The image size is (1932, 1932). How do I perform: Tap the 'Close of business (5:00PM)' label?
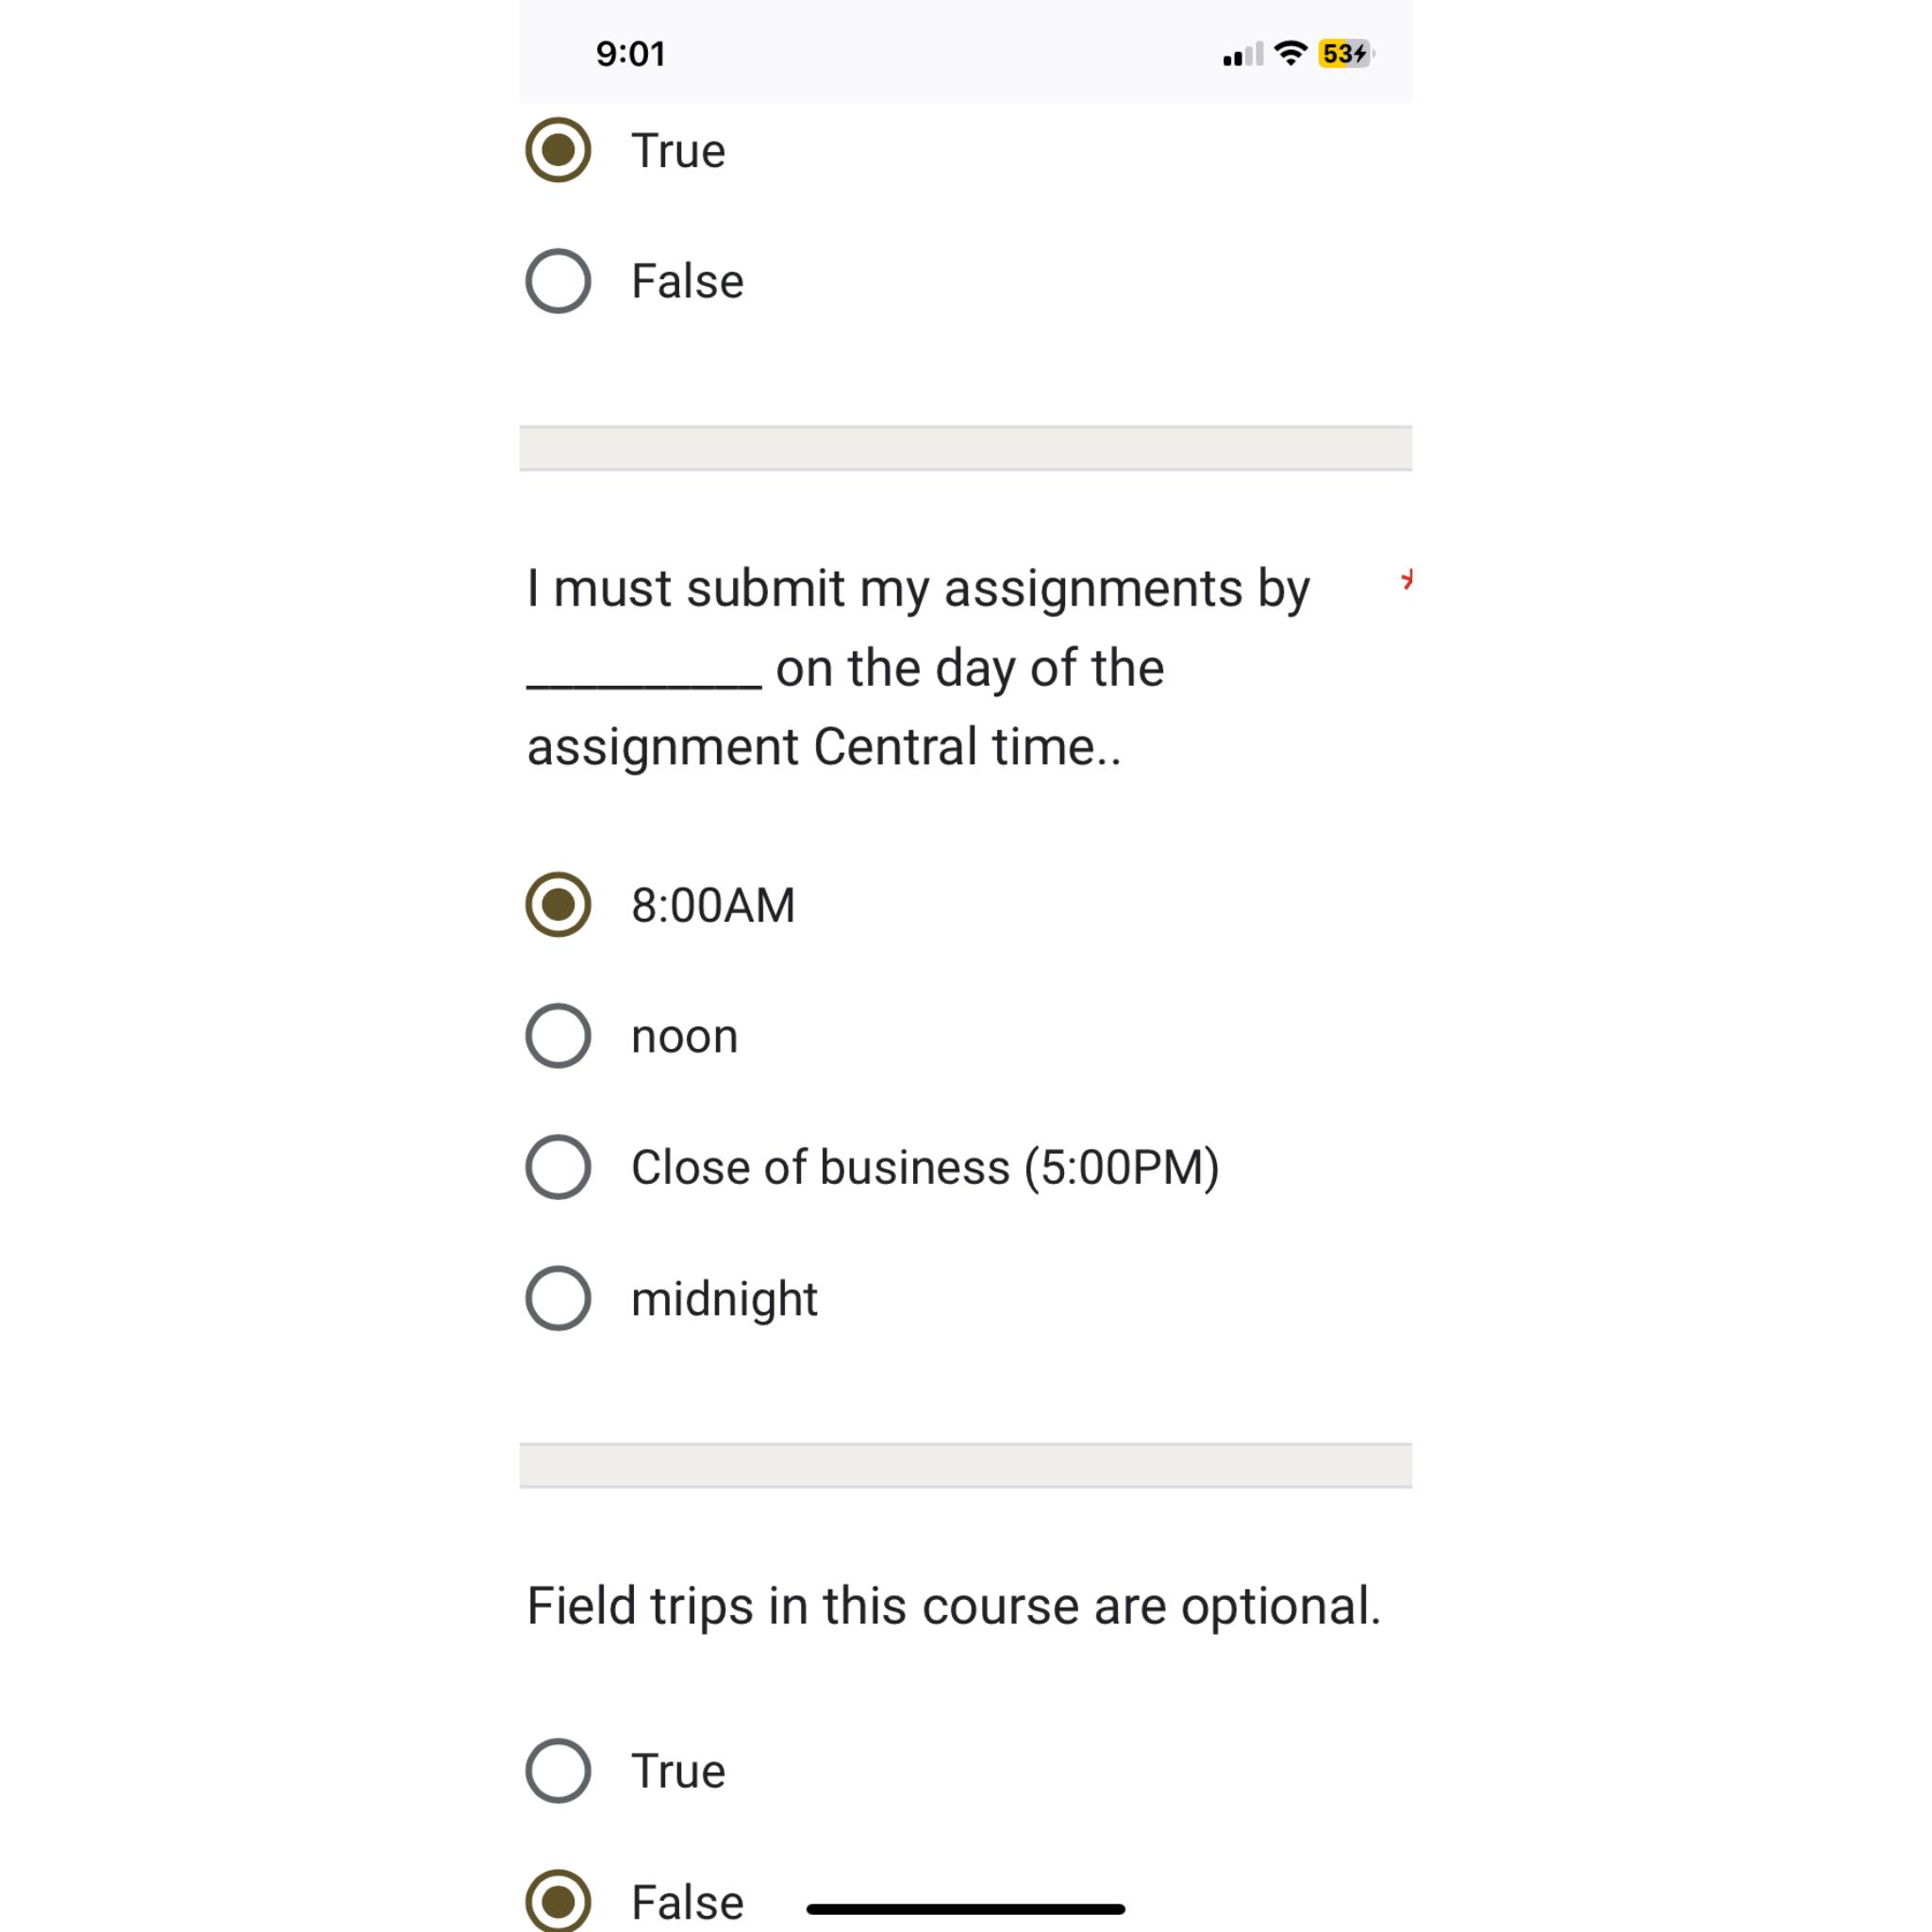coord(925,1167)
